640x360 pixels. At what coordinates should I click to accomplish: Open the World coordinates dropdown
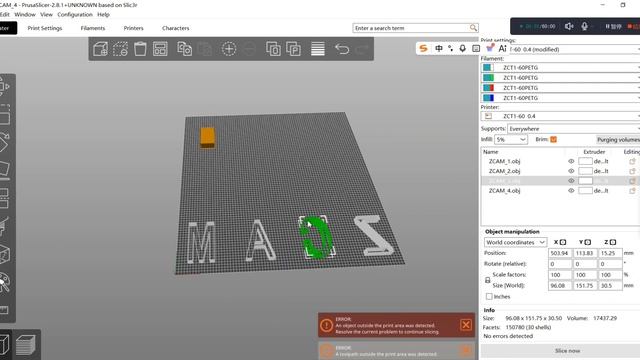[516, 242]
